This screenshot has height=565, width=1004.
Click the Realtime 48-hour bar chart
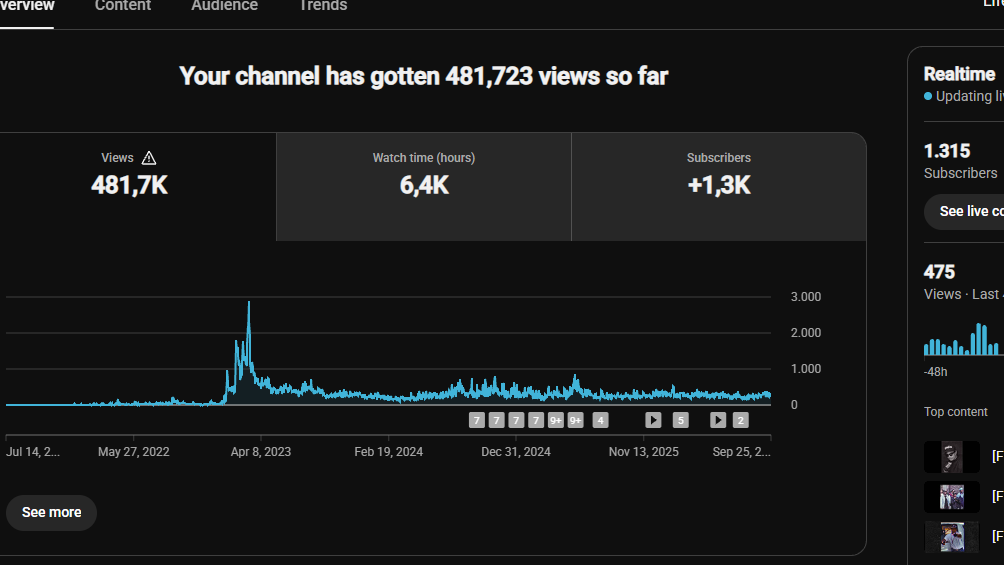(x=962, y=339)
